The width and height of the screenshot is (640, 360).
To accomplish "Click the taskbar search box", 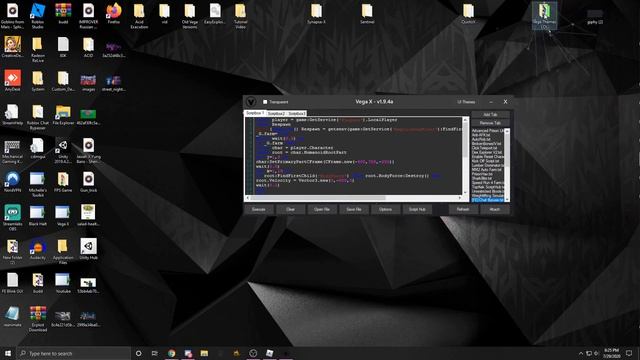I will click(x=74, y=353).
